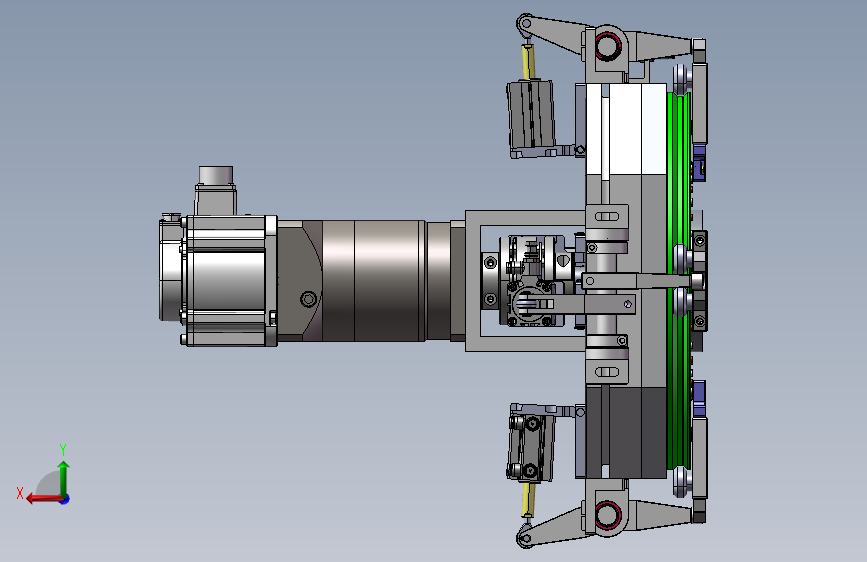Image resolution: width=867 pixels, height=562 pixels.
Task: Select the lower pneumatic cylinder with bolts
Action: 530,446
